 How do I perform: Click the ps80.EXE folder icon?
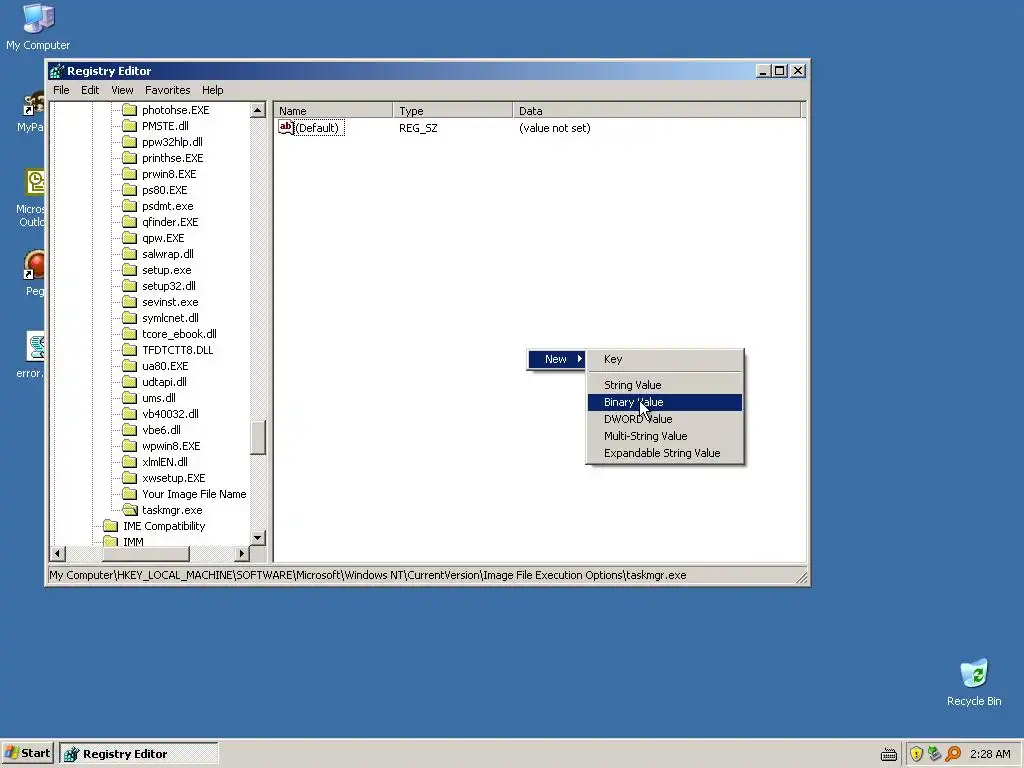coord(130,190)
